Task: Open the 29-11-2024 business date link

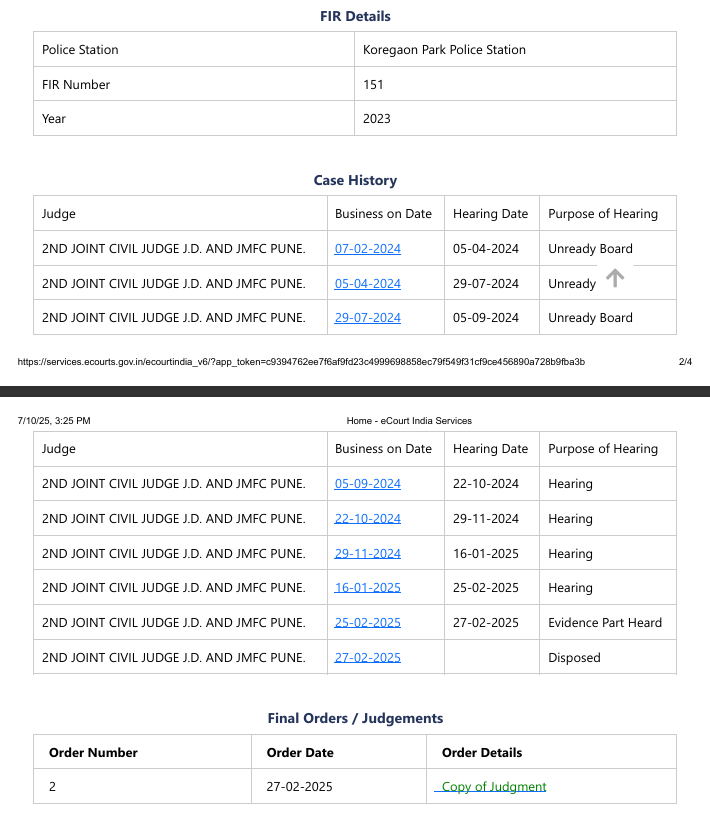Action: pyautogui.click(x=367, y=554)
